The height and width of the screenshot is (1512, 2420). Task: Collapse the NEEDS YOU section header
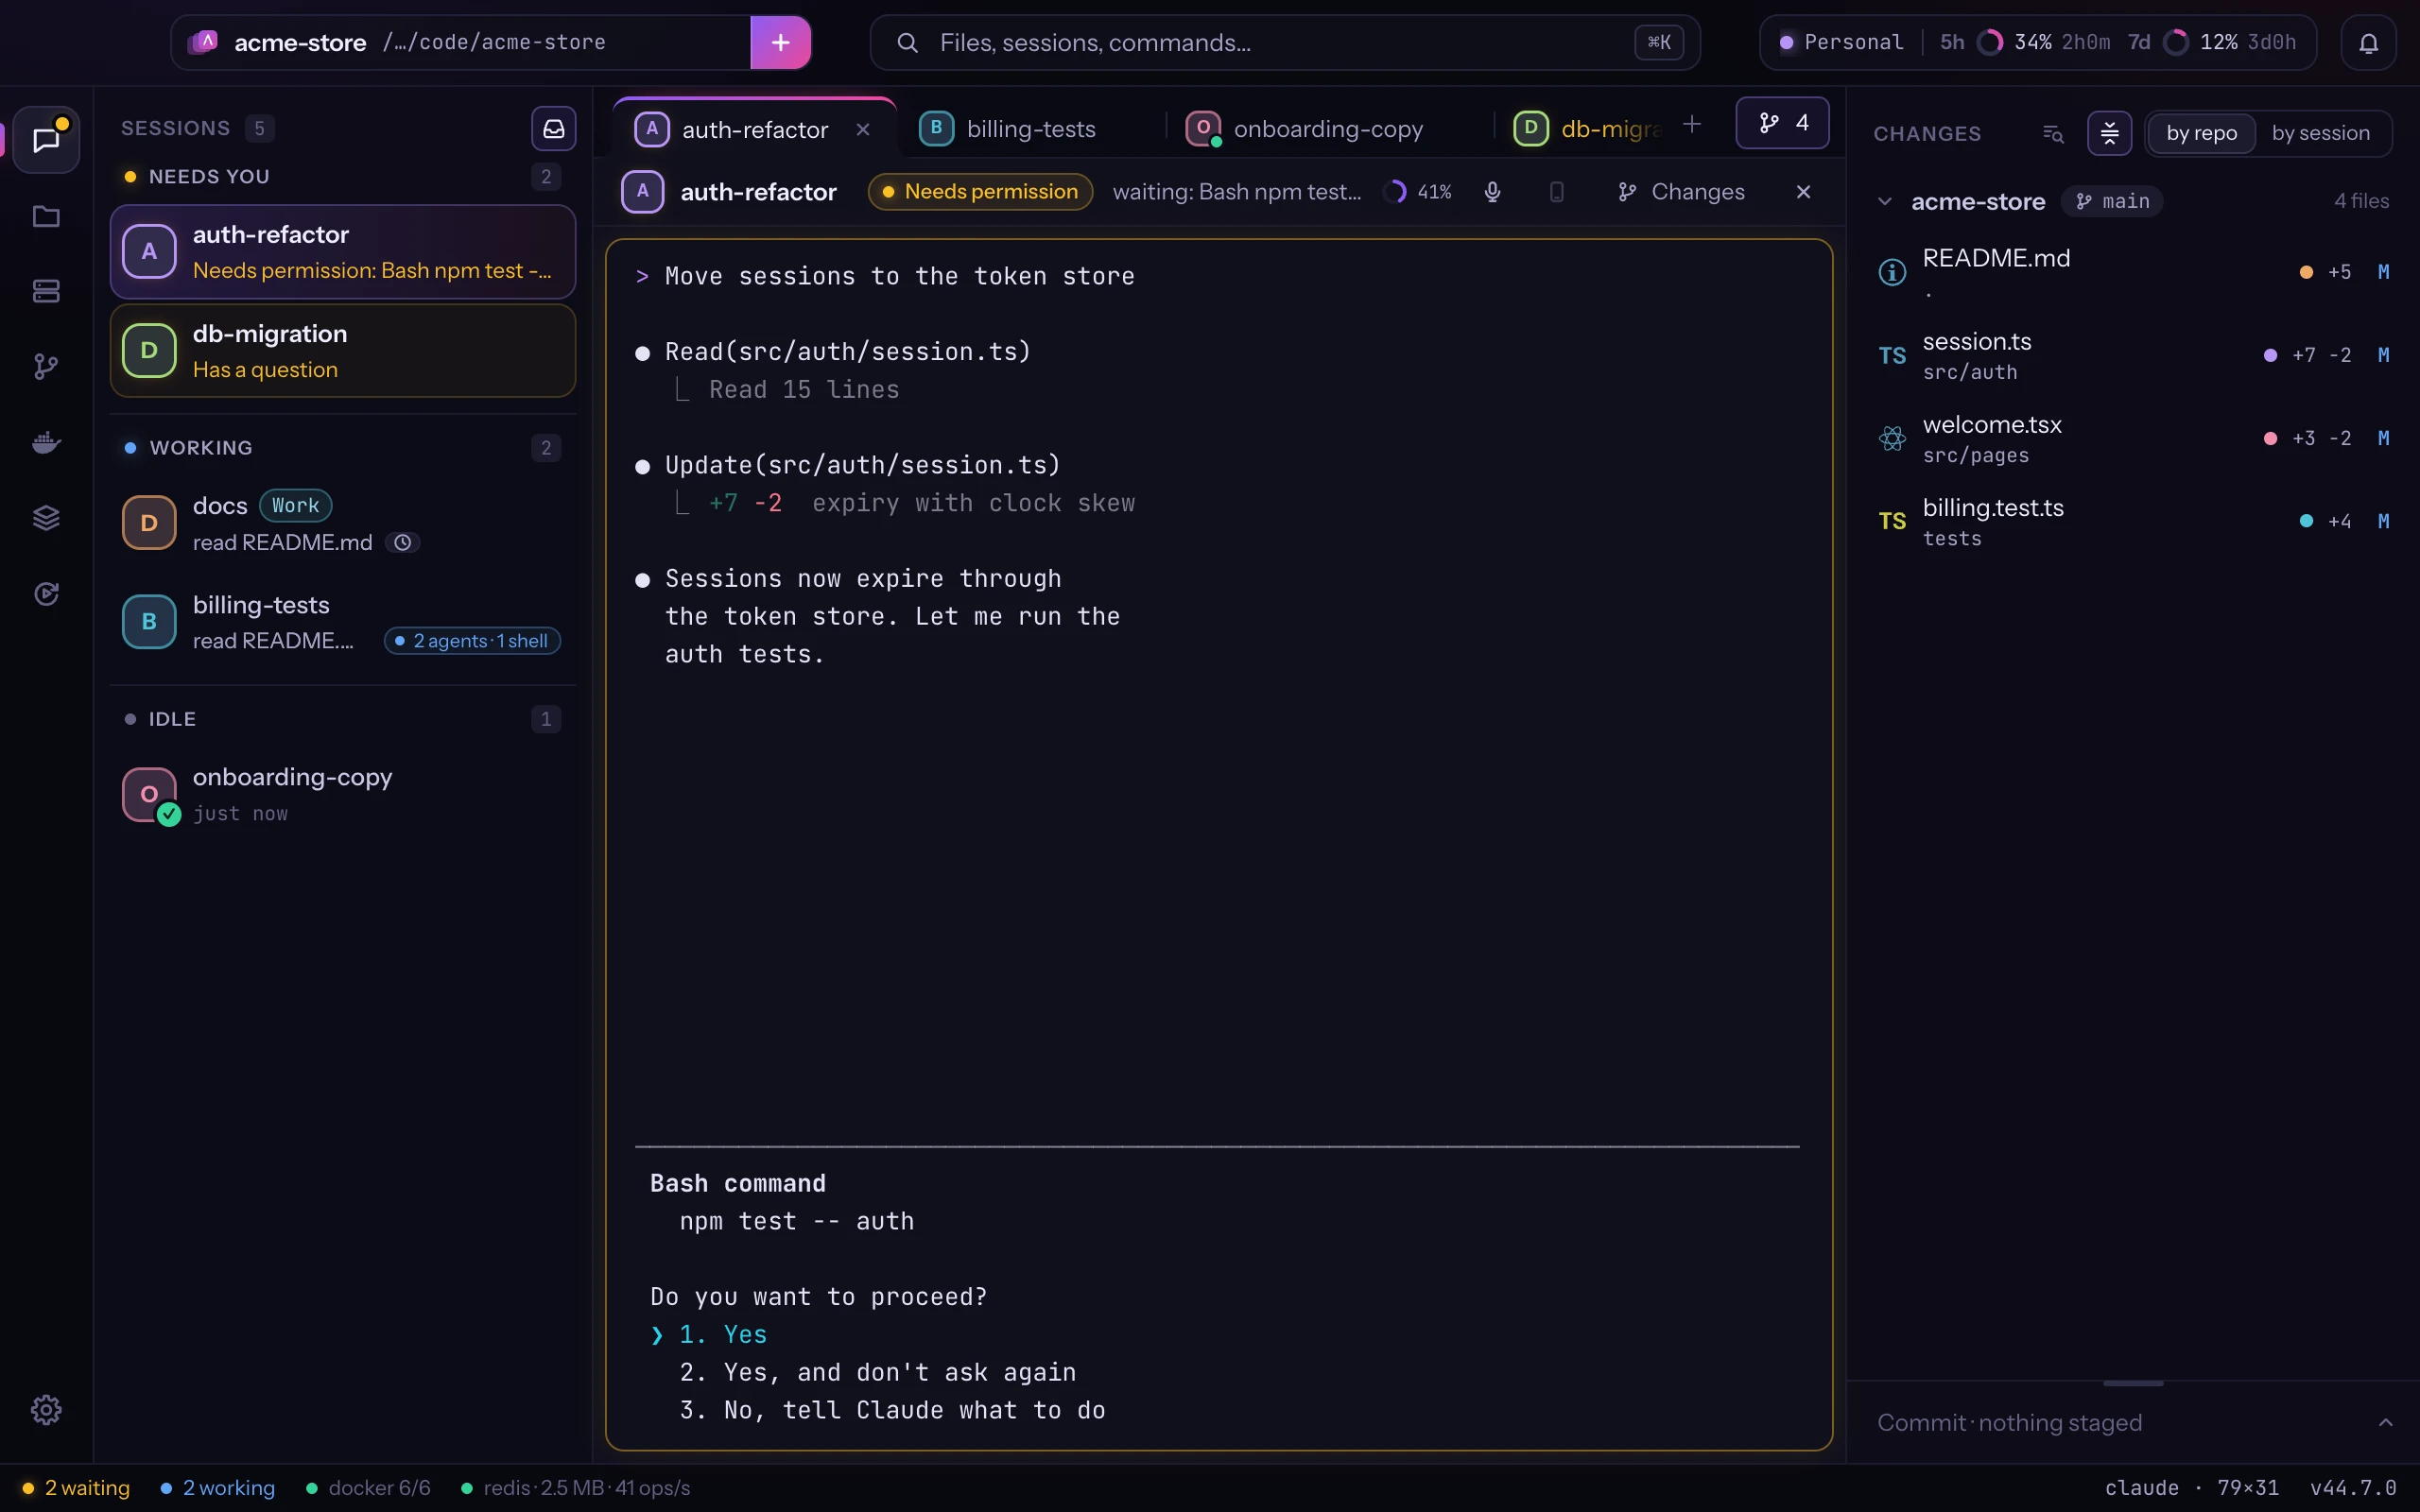coord(341,177)
